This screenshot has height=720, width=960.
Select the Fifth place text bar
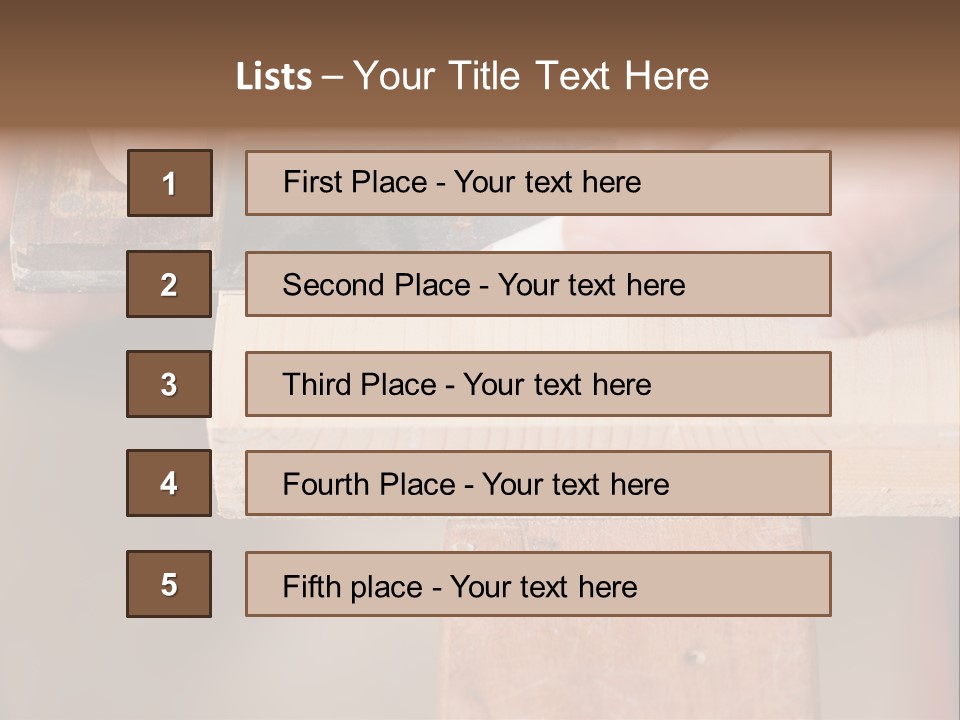click(538, 584)
